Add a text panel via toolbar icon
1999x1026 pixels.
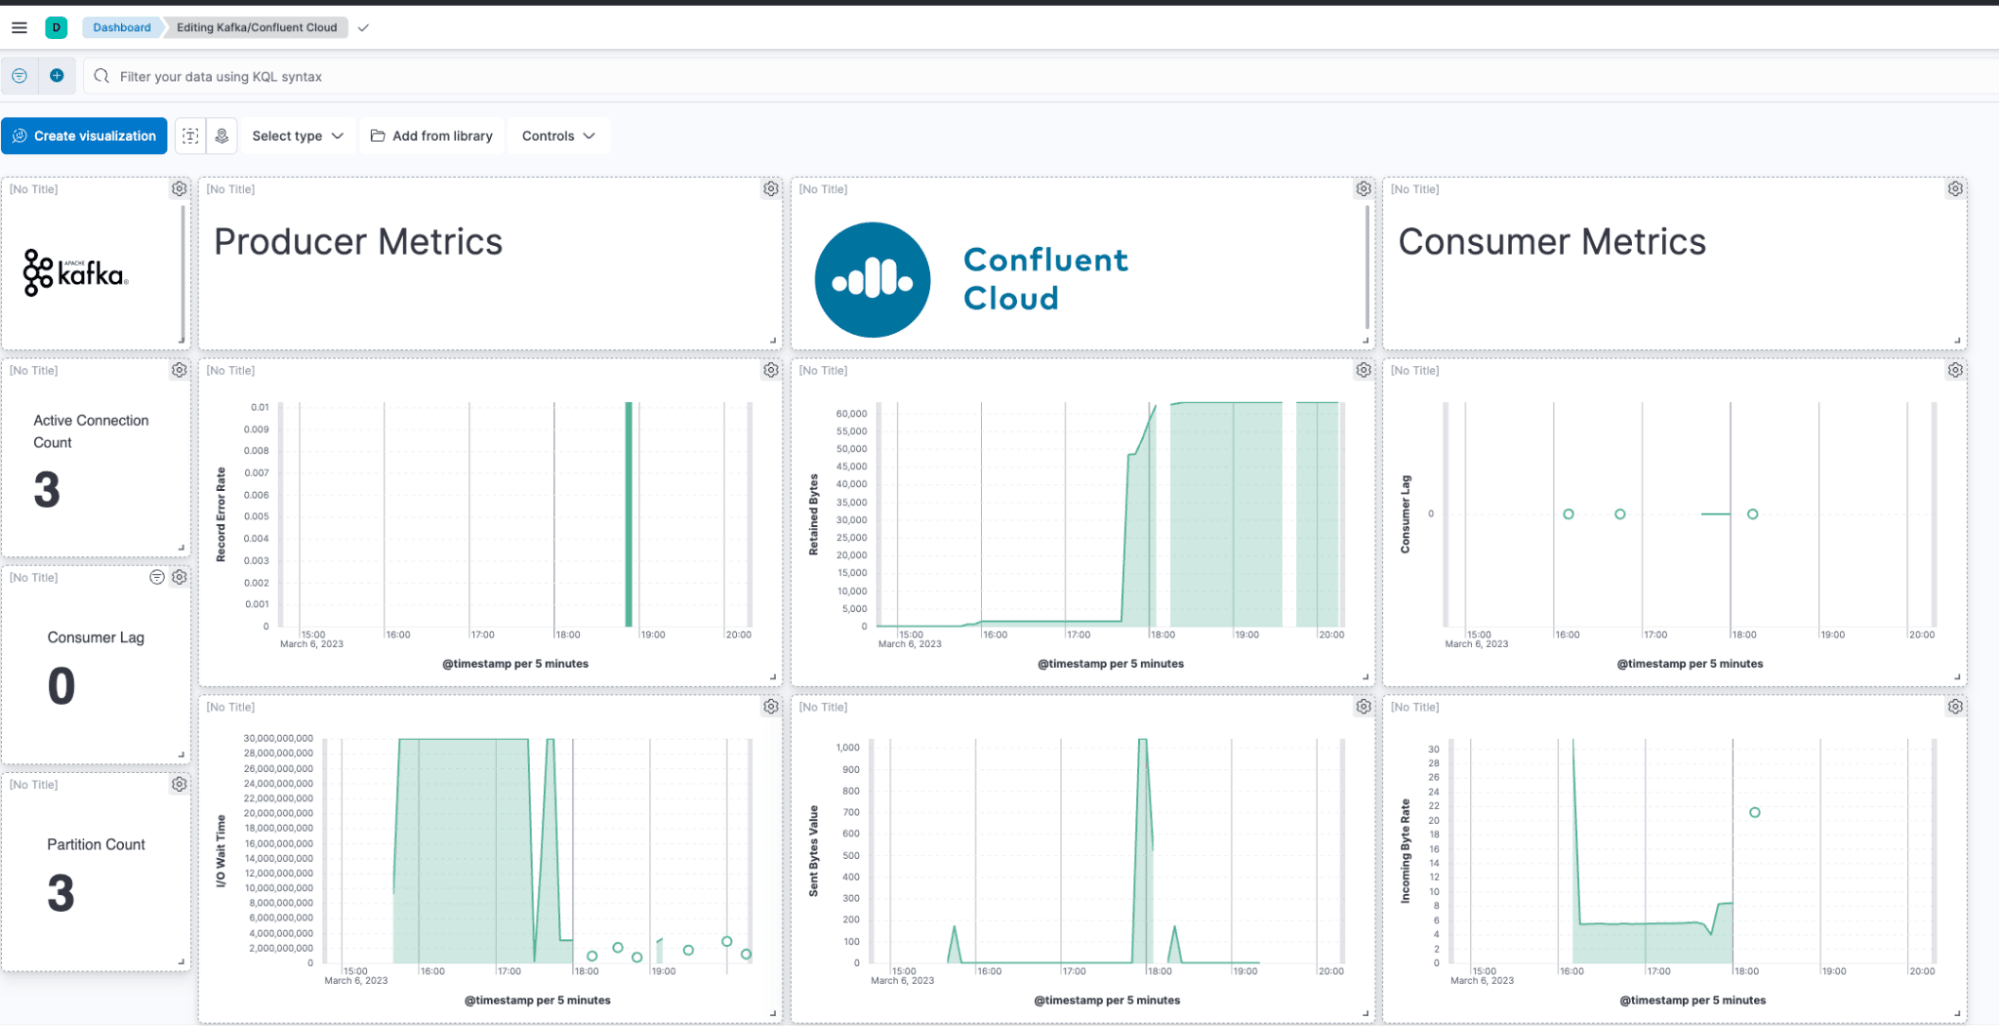(x=190, y=136)
